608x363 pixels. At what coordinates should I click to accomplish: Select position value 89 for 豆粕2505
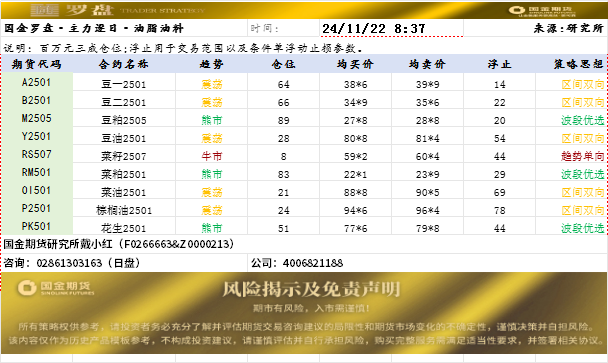pyautogui.click(x=283, y=120)
